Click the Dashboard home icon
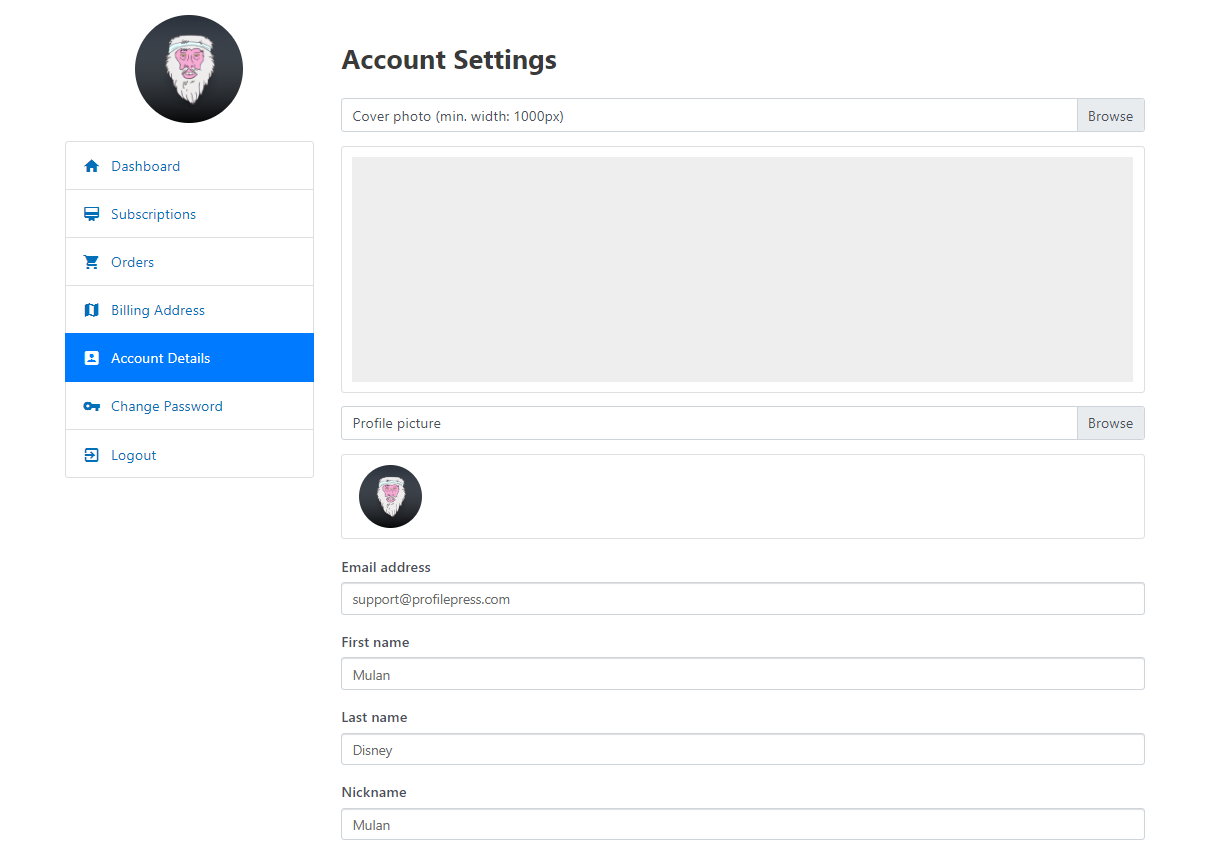Image resolution: width=1209 pixels, height=860 pixels. 92,166
